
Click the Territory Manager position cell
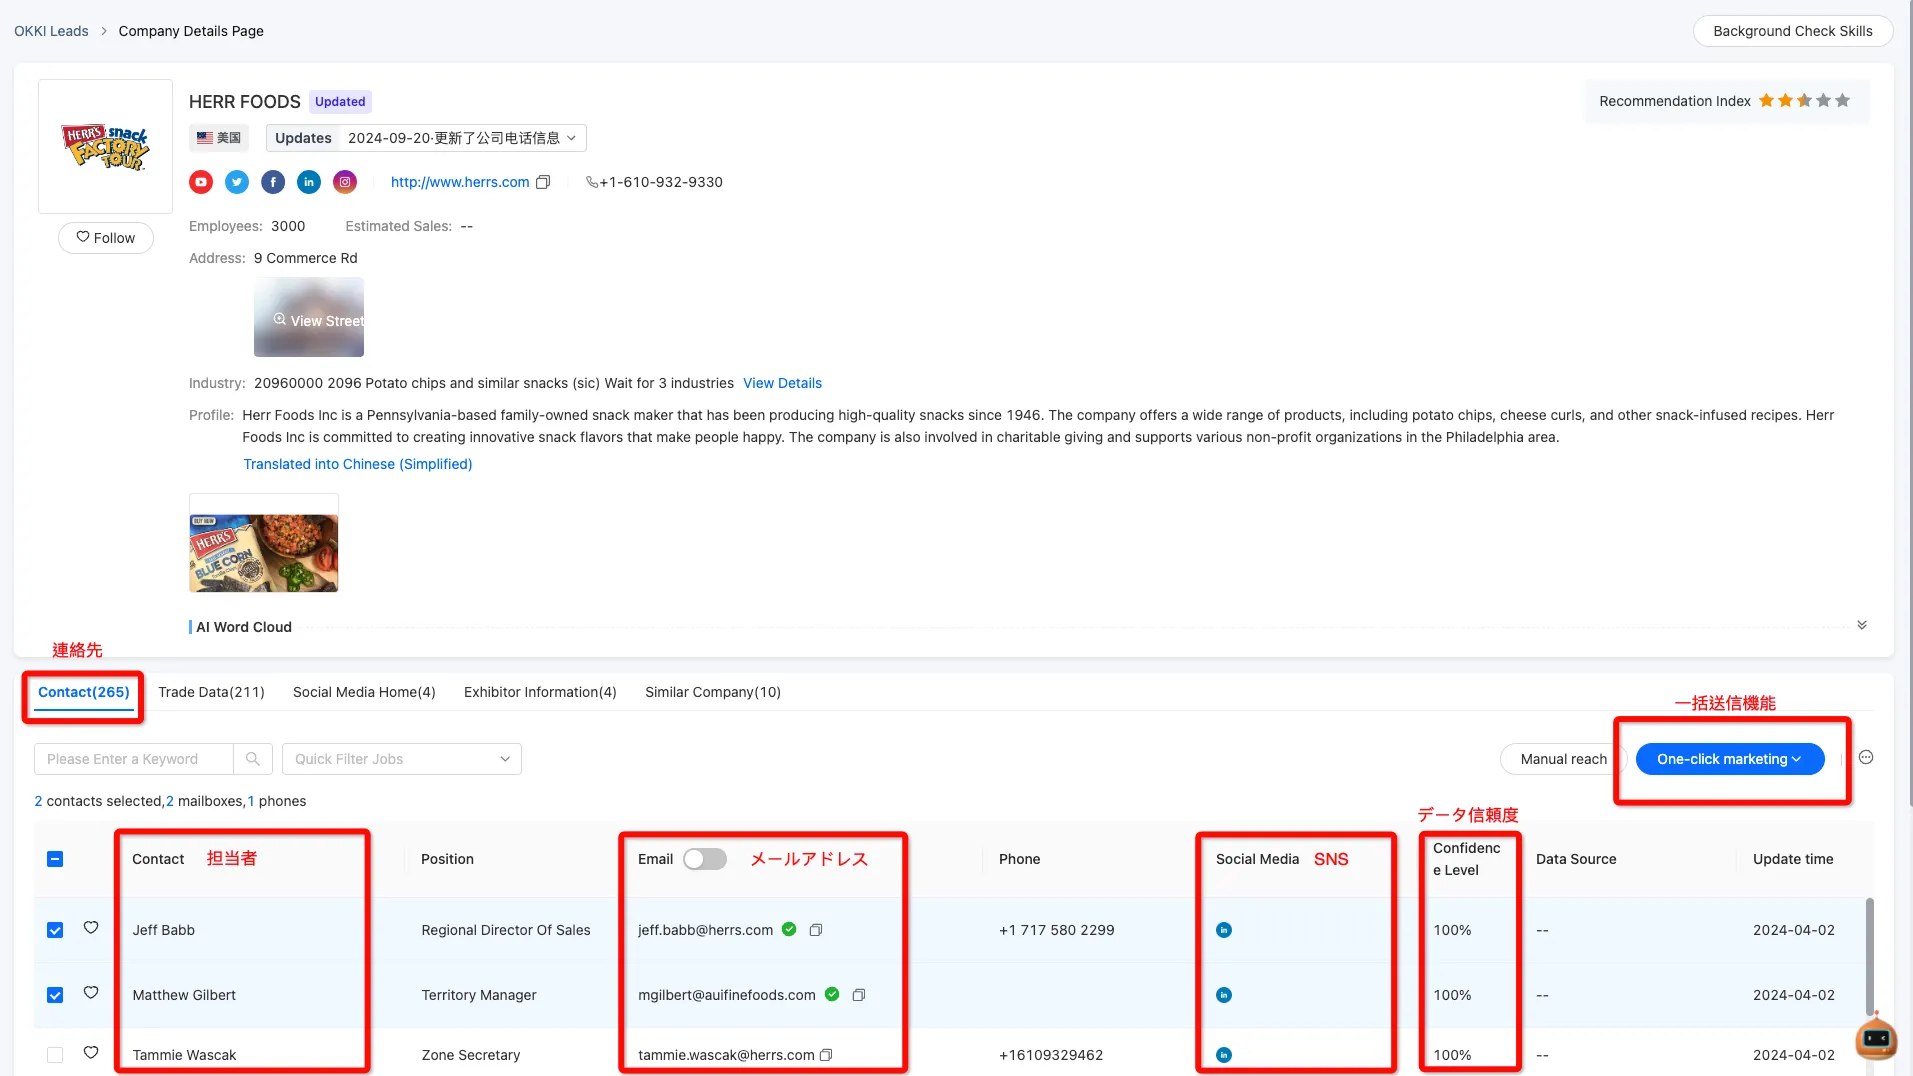479,995
